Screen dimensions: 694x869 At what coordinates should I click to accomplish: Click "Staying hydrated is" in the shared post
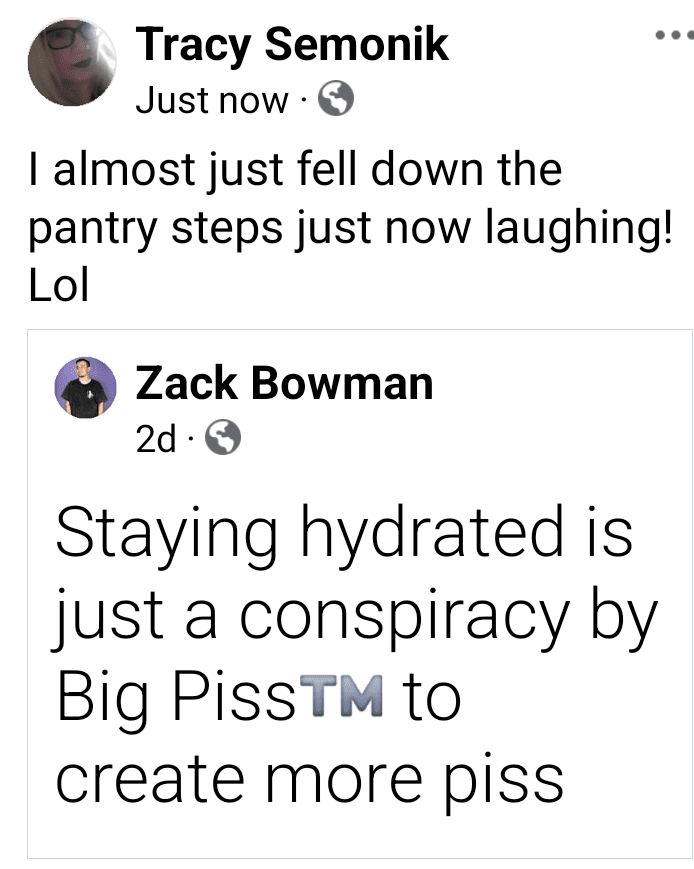pos(343,531)
